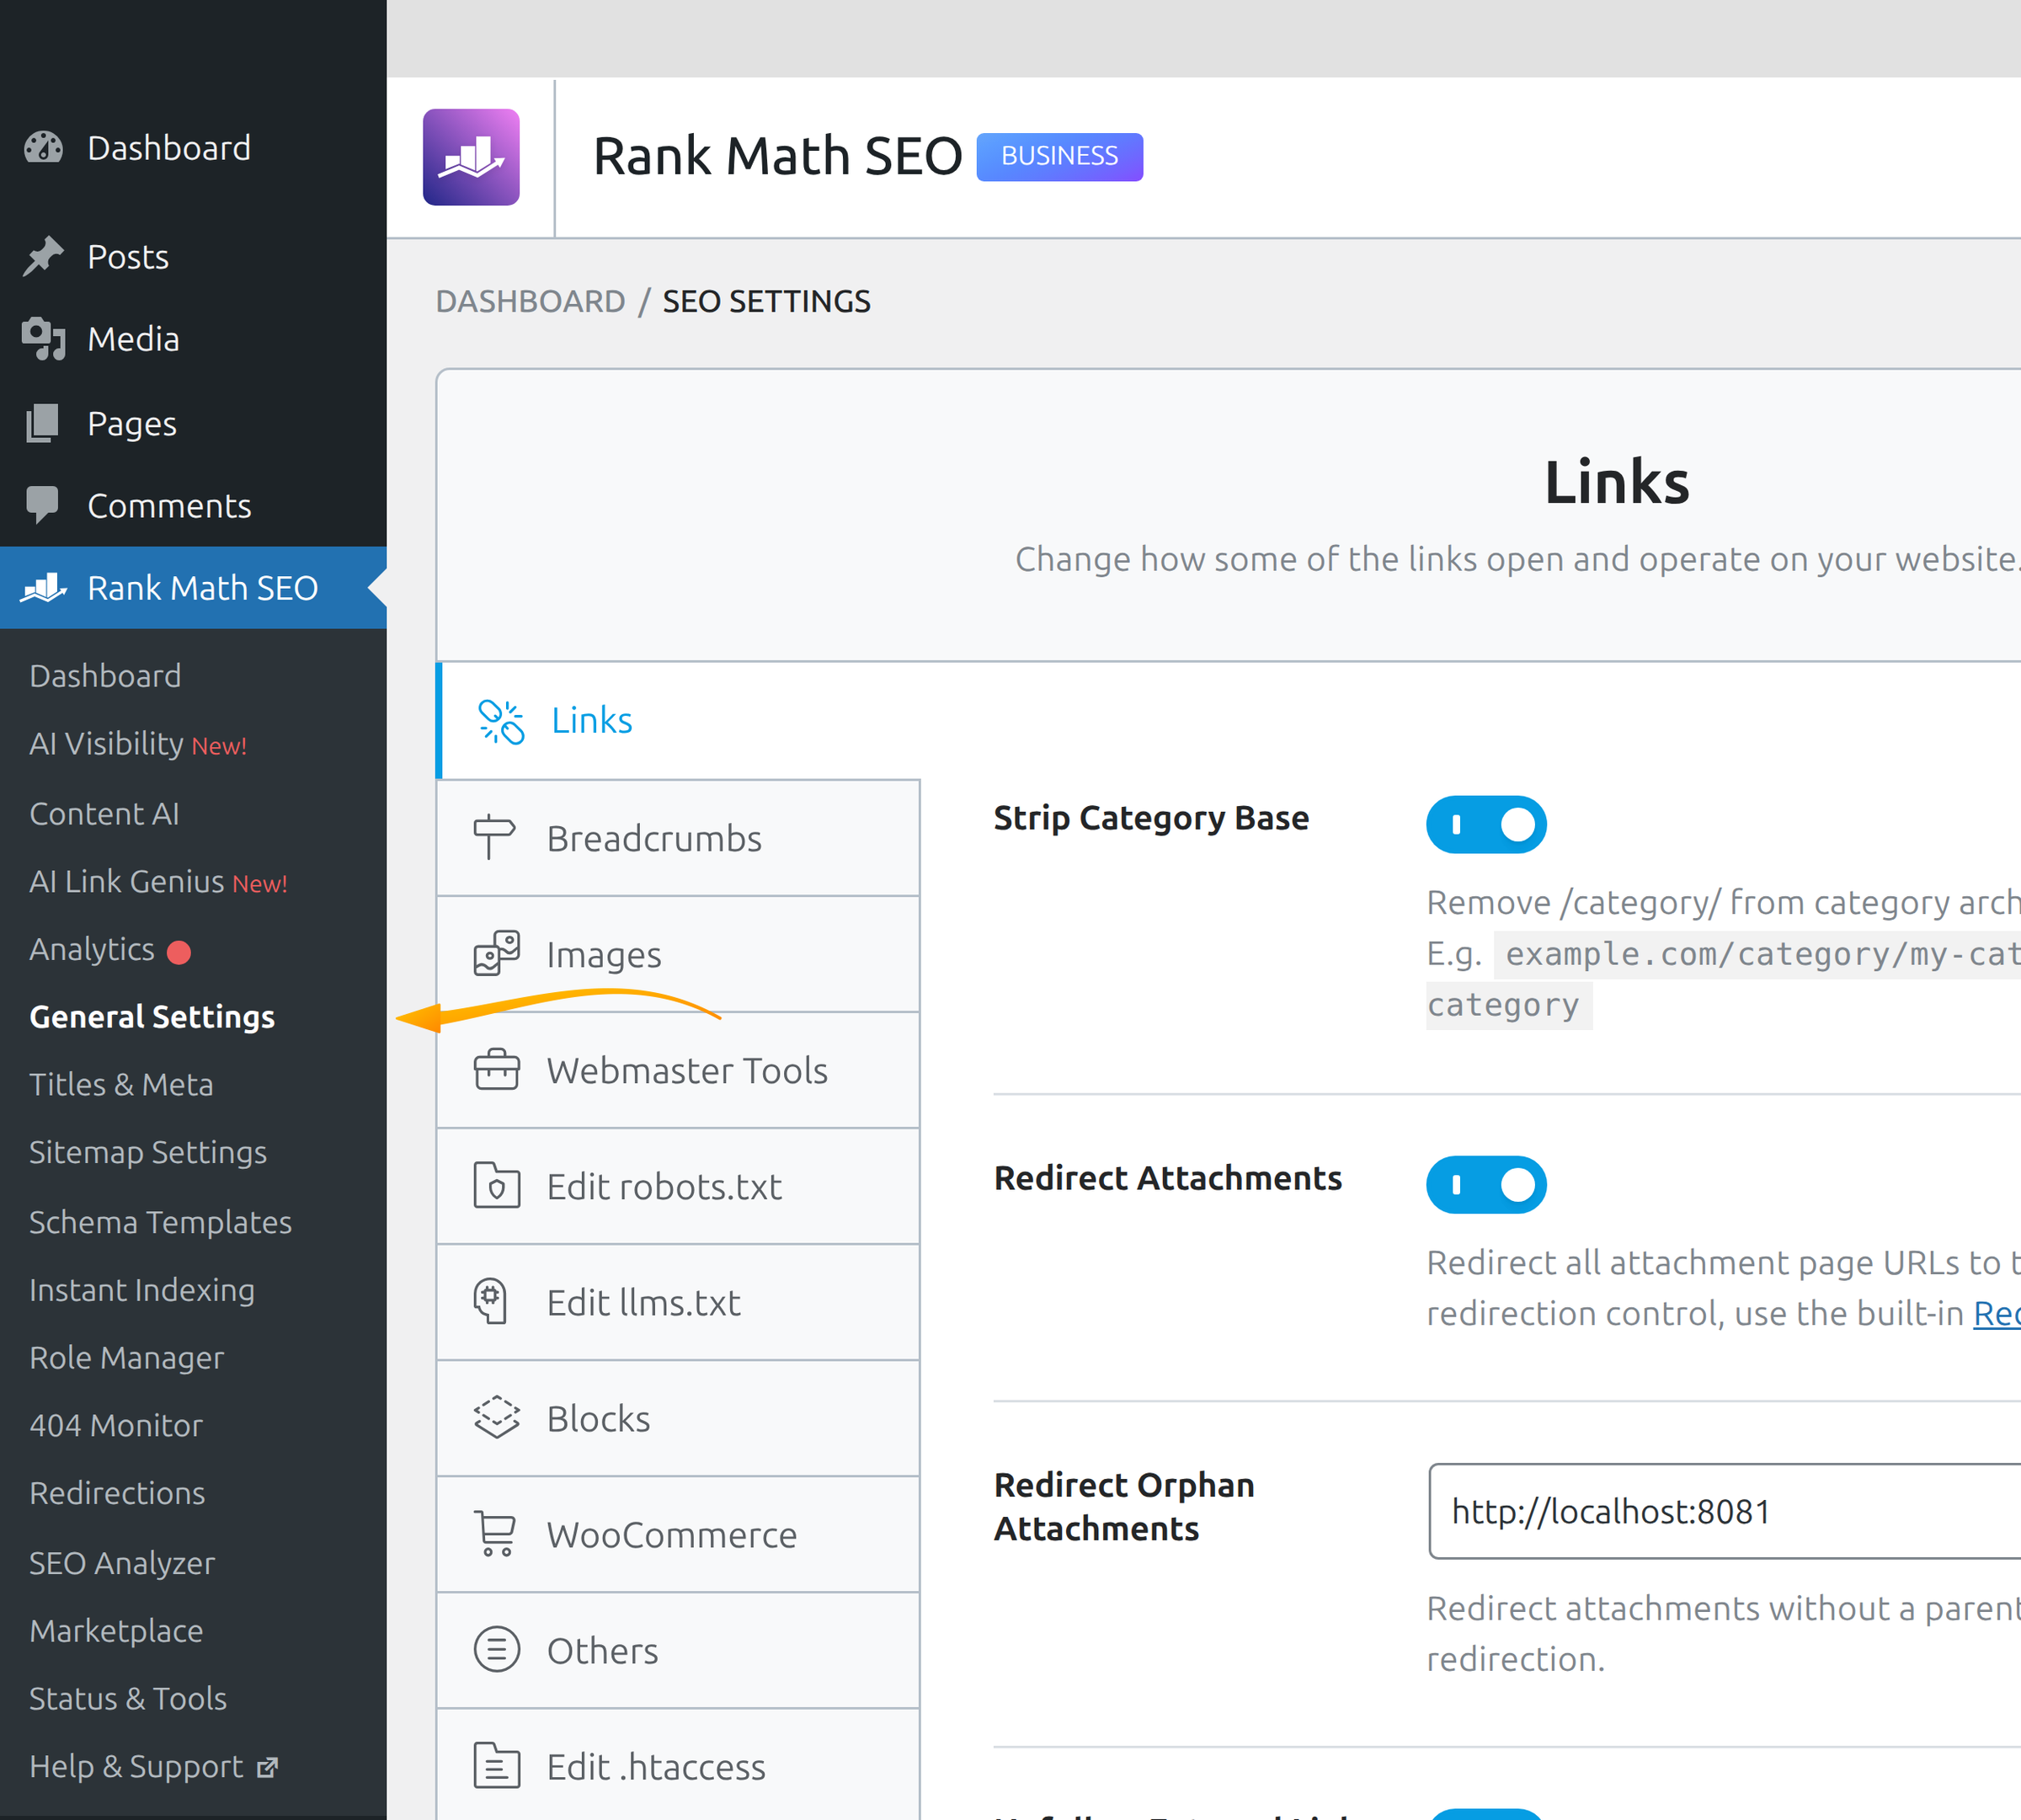
Task: Click the Edit .htaccess document icon
Action: click(497, 1766)
